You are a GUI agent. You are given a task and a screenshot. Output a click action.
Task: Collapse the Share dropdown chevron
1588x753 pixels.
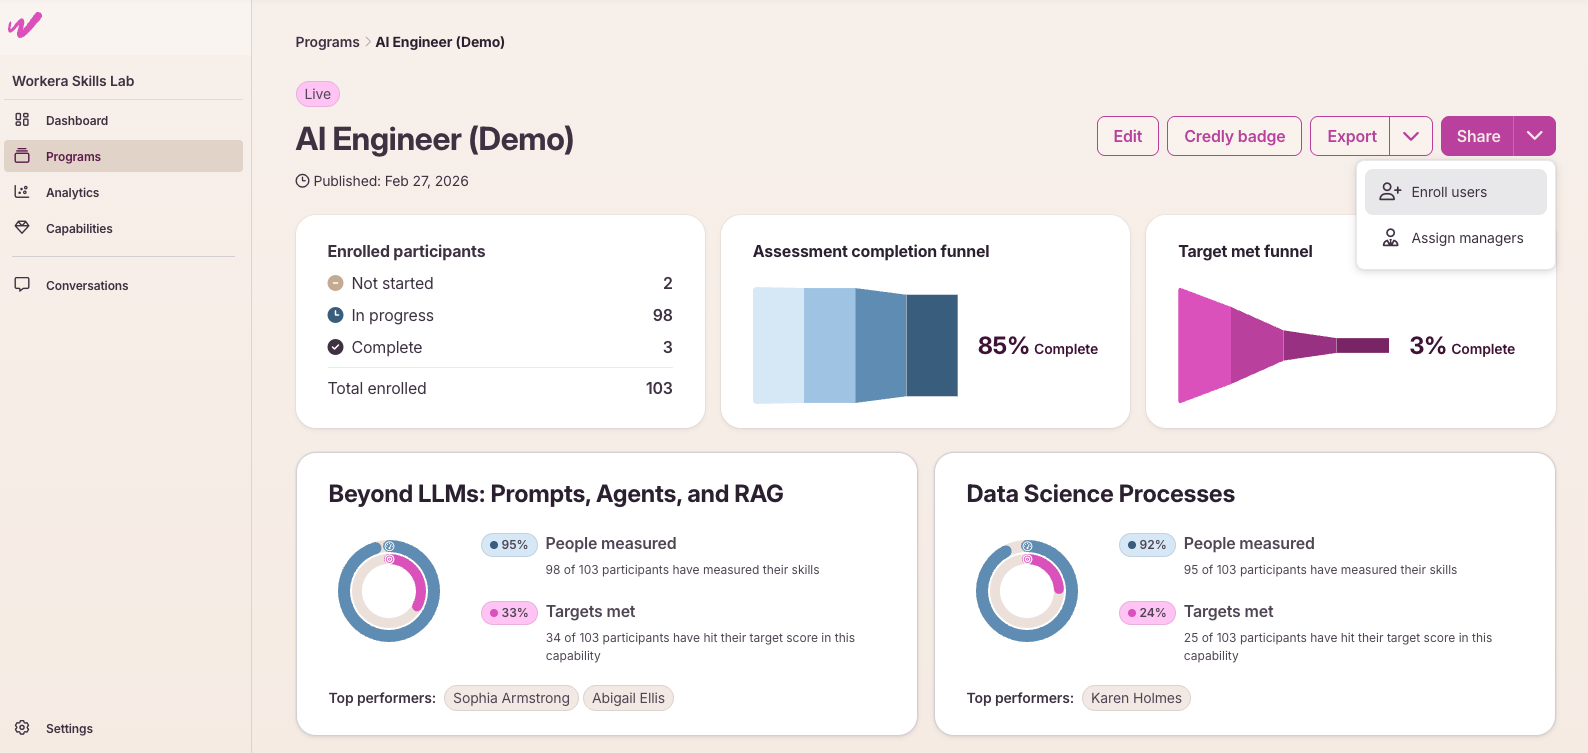[1535, 136]
